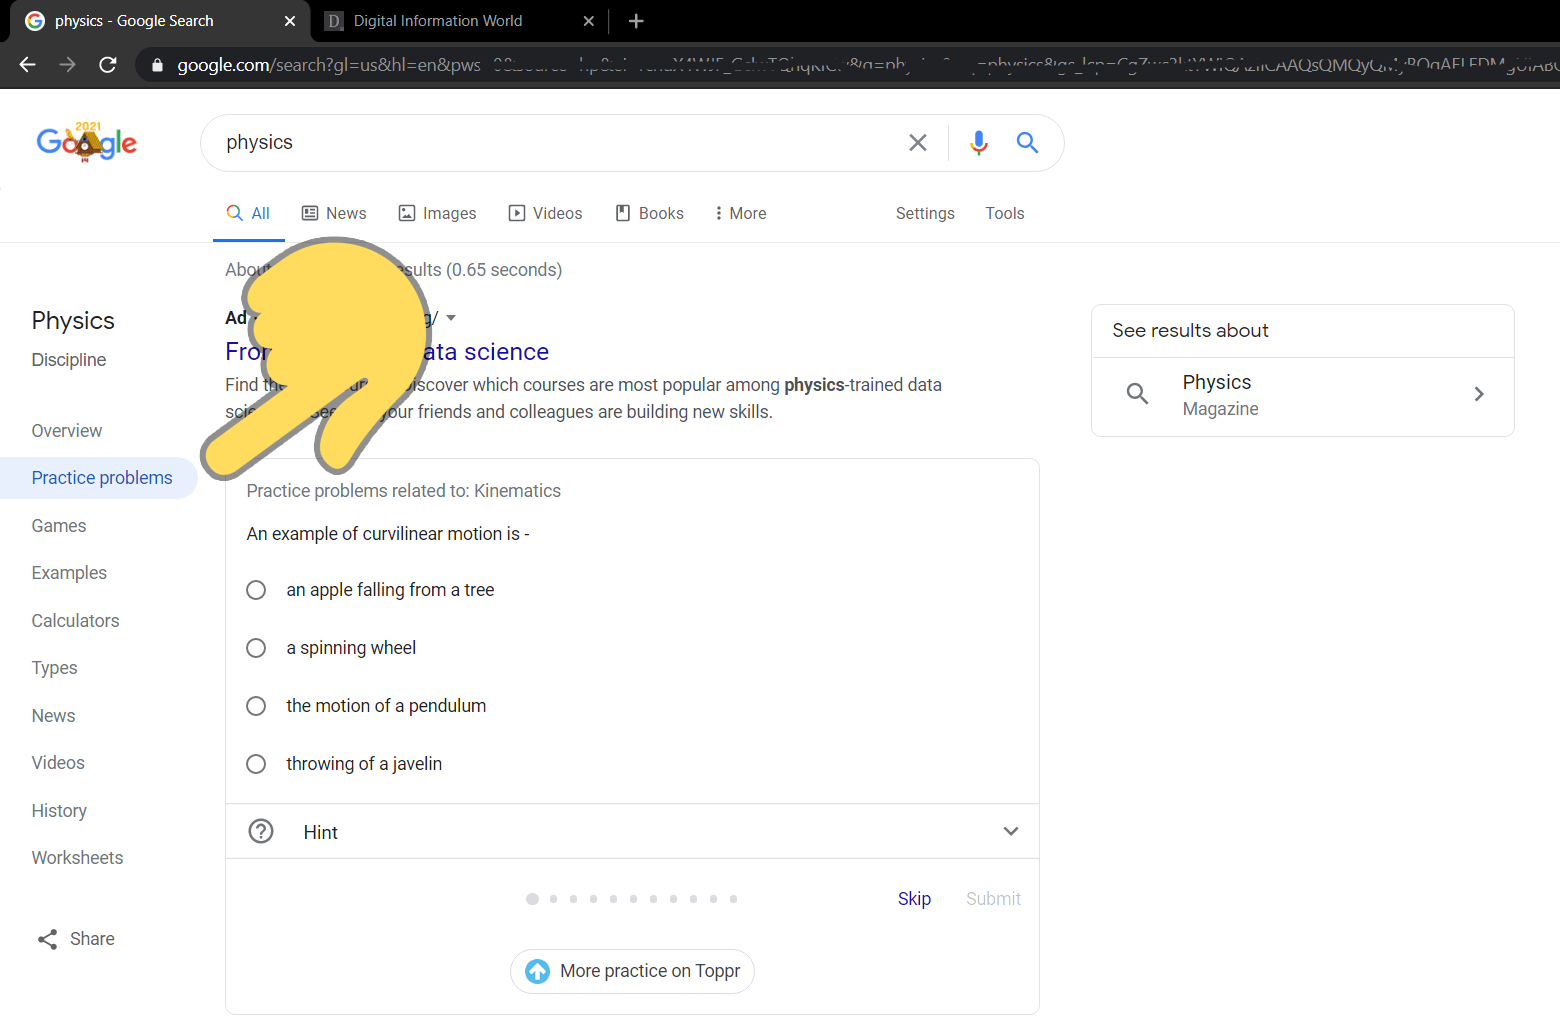Click the first progress dot below the question
Viewport: 1560px width, 1026px height.
pos(533,898)
